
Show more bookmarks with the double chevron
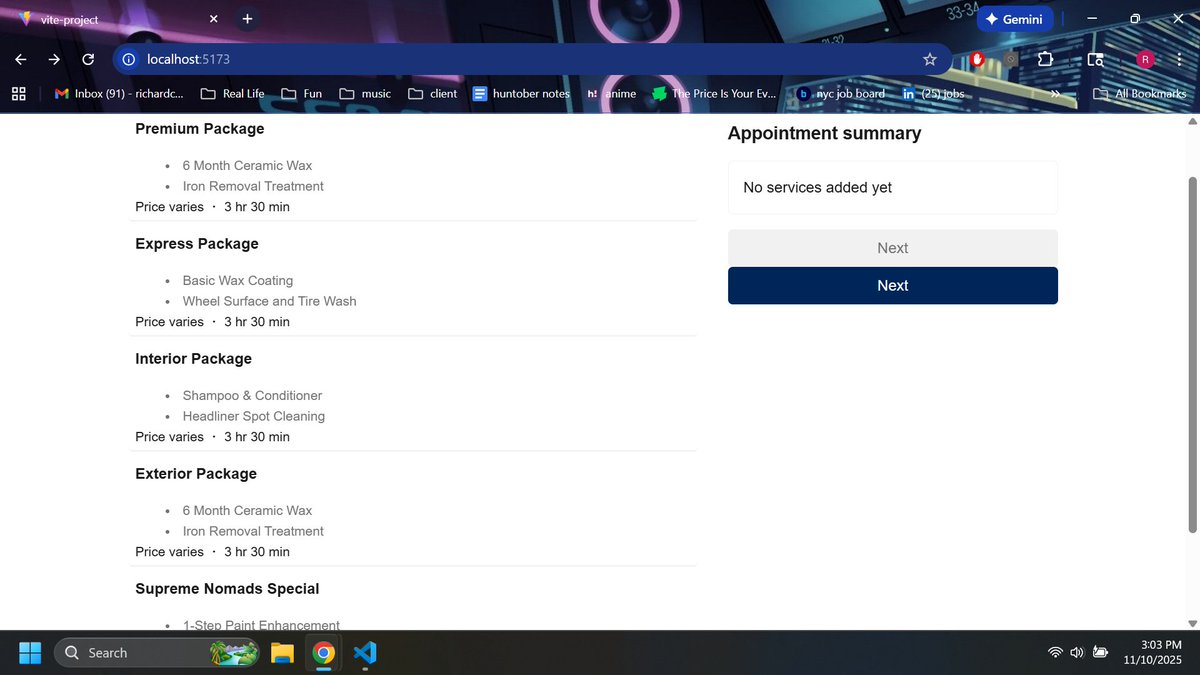pyautogui.click(x=1054, y=93)
